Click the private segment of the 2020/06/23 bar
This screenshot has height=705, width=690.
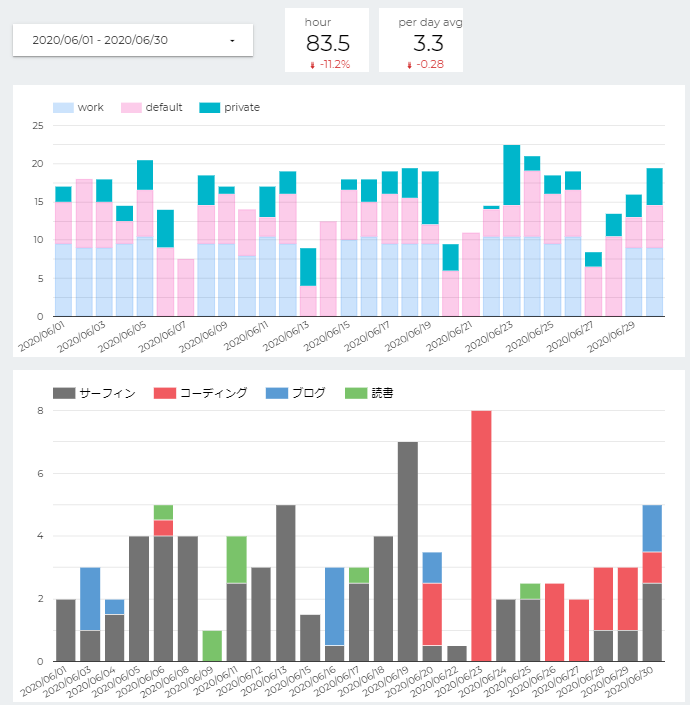[x=512, y=175]
